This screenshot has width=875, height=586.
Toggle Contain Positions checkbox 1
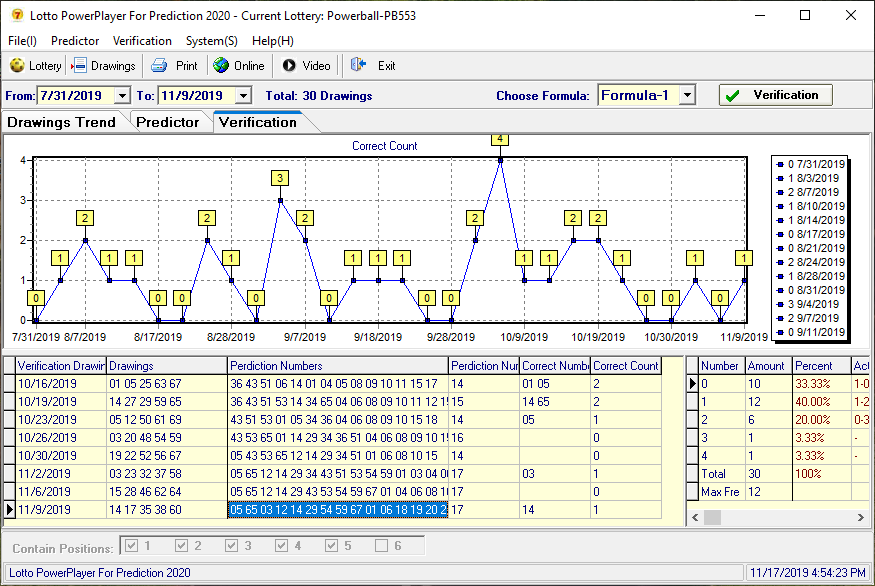[131, 545]
